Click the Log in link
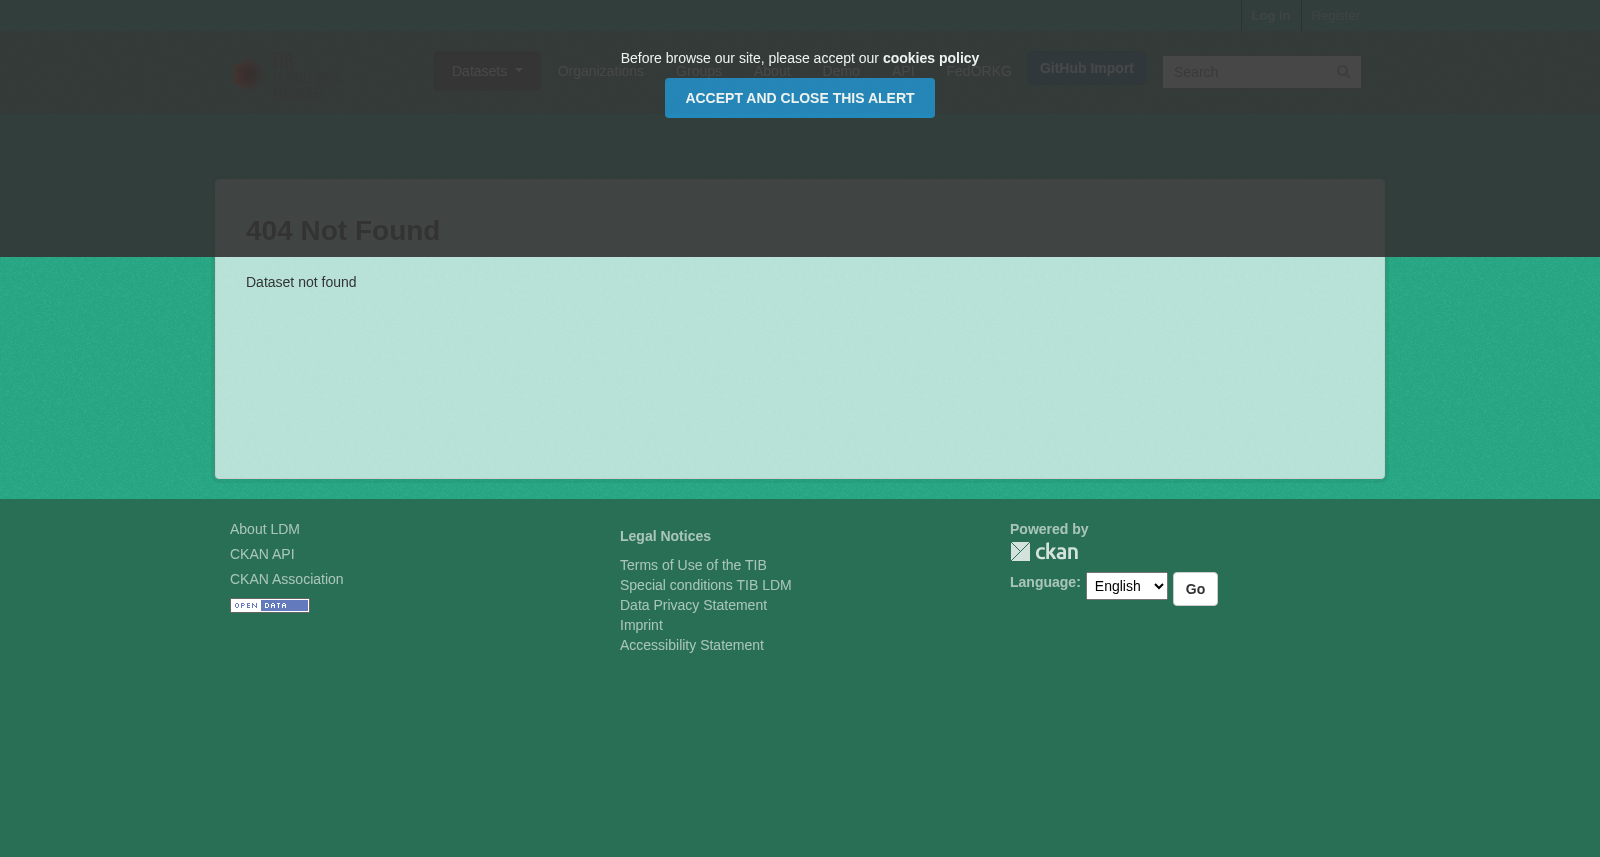 click(1270, 15)
